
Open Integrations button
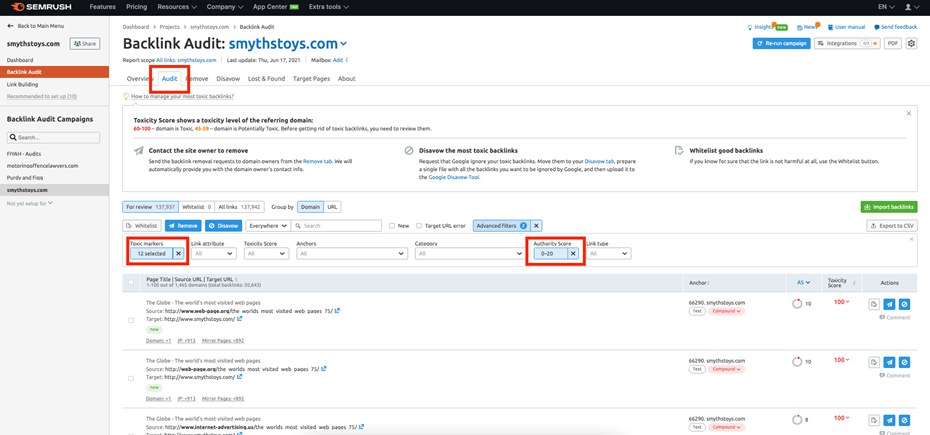tap(847, 43)
